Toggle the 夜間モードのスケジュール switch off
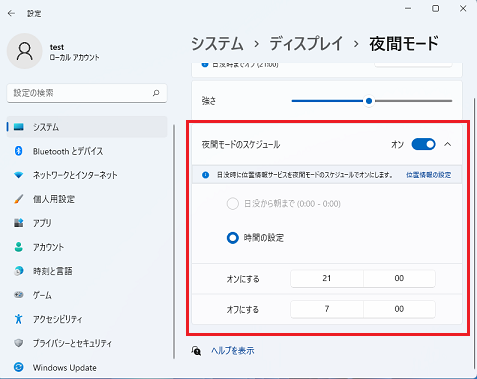The image size is (477, 379). point(423,144)
